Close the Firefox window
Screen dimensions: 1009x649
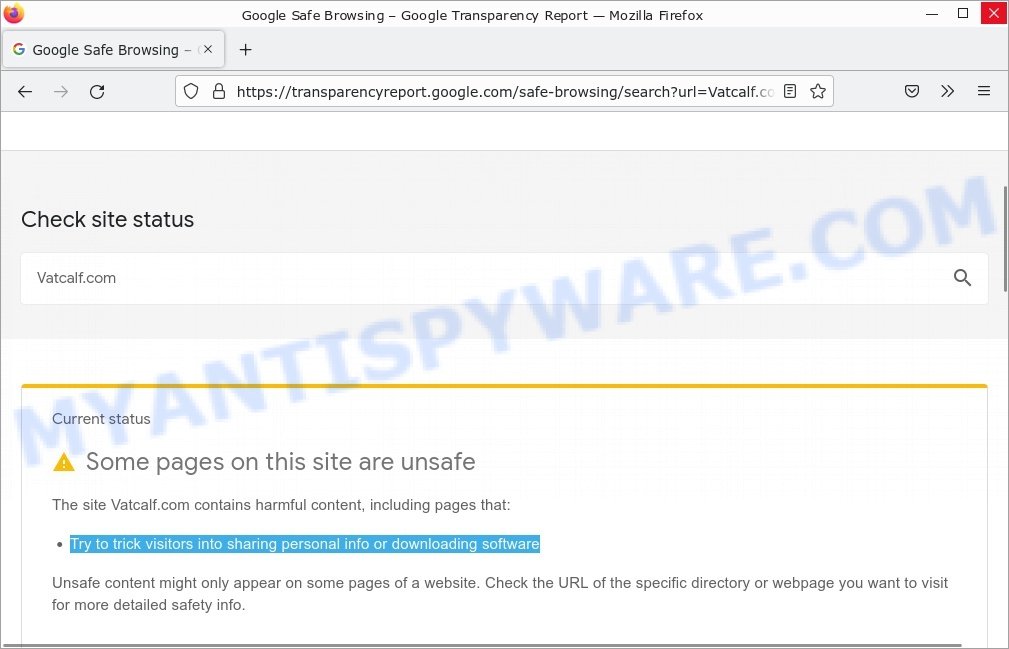(994, 14)
